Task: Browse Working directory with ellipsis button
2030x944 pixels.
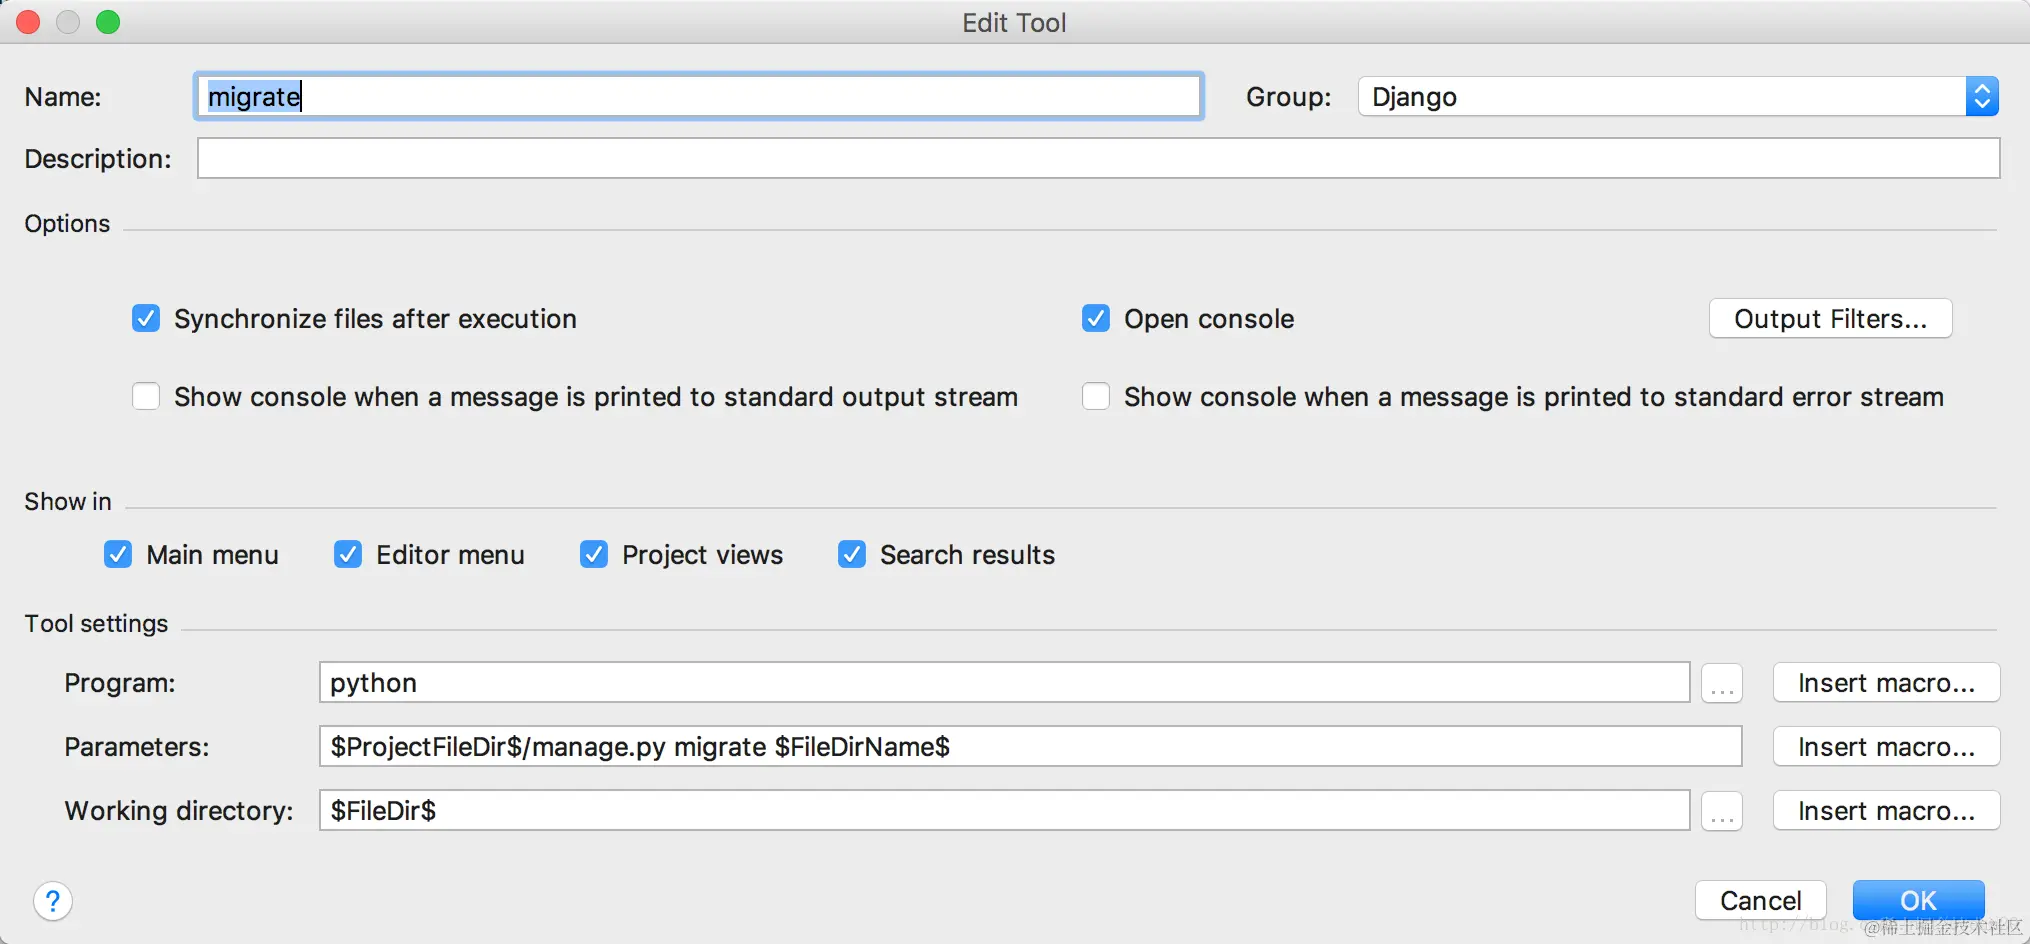Action: (x=1722, y=811)
